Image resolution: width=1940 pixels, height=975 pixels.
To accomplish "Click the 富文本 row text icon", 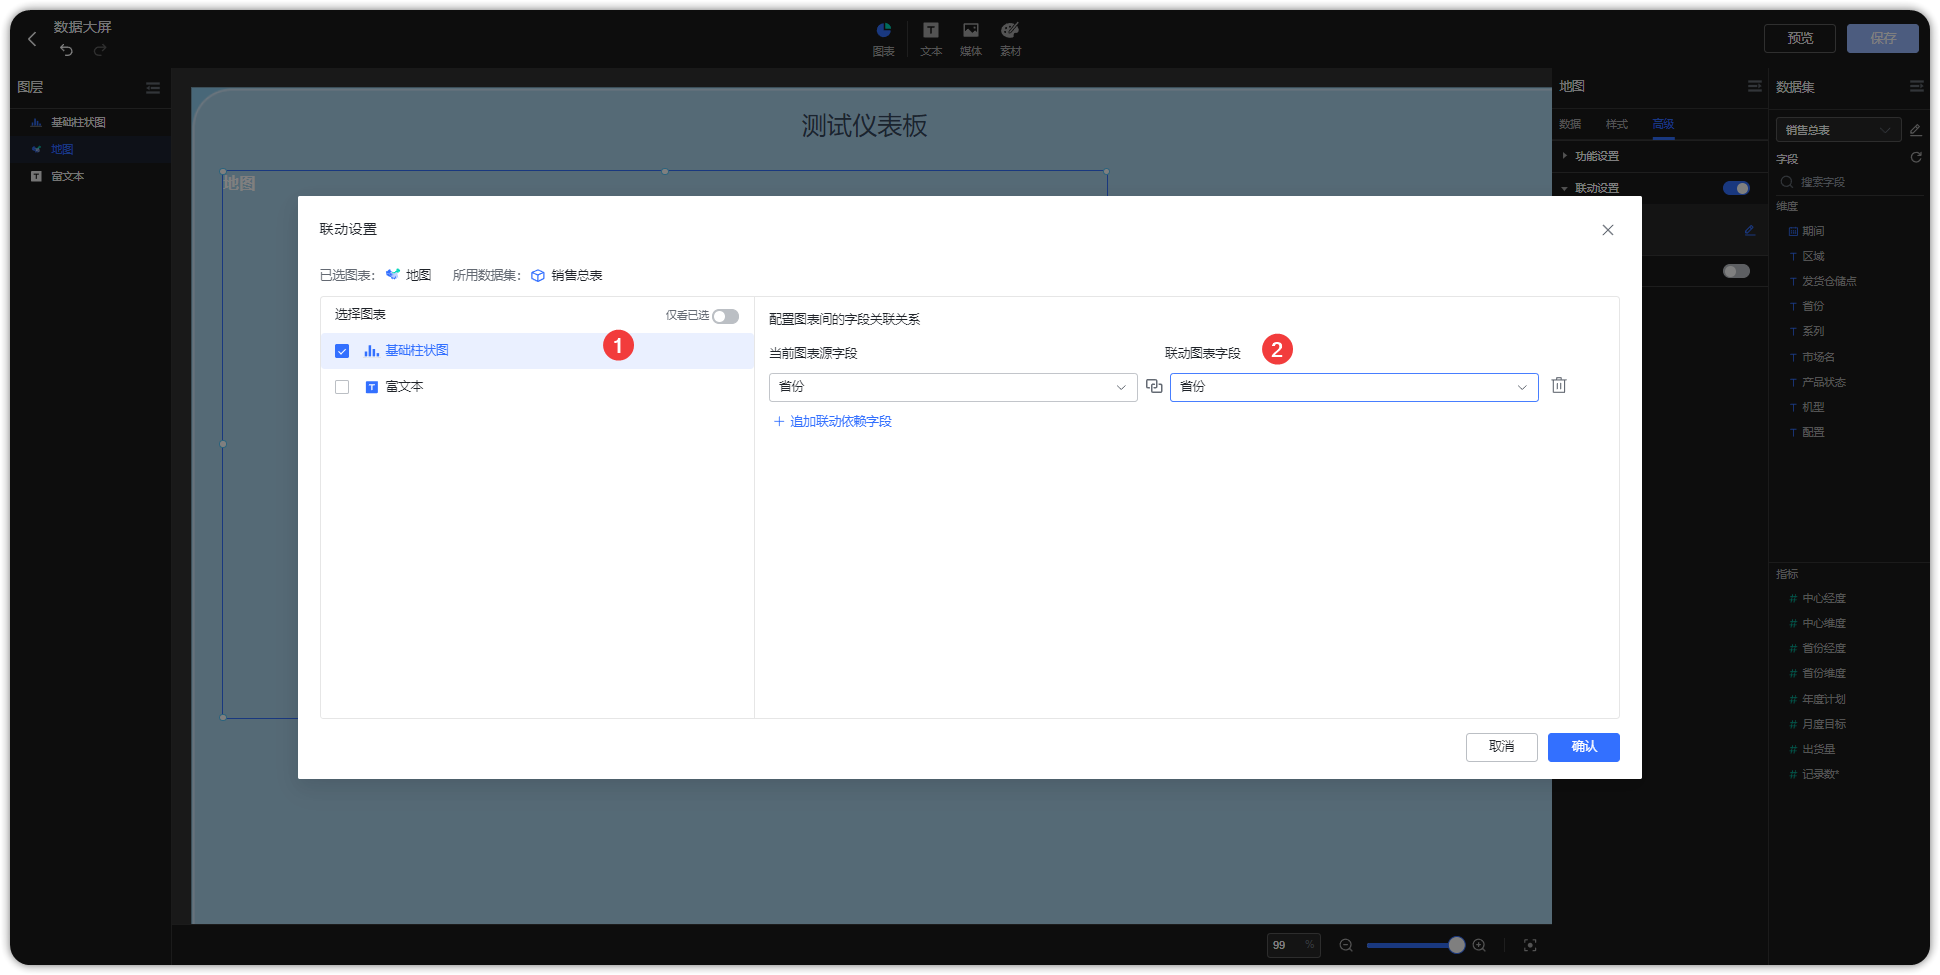I will pos(371,387).
